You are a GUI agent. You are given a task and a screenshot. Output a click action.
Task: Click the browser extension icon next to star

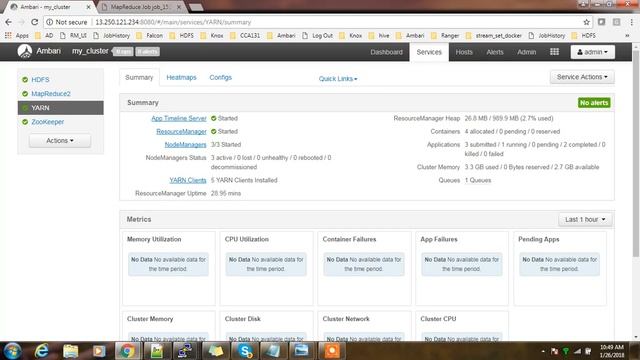point(601,22)
